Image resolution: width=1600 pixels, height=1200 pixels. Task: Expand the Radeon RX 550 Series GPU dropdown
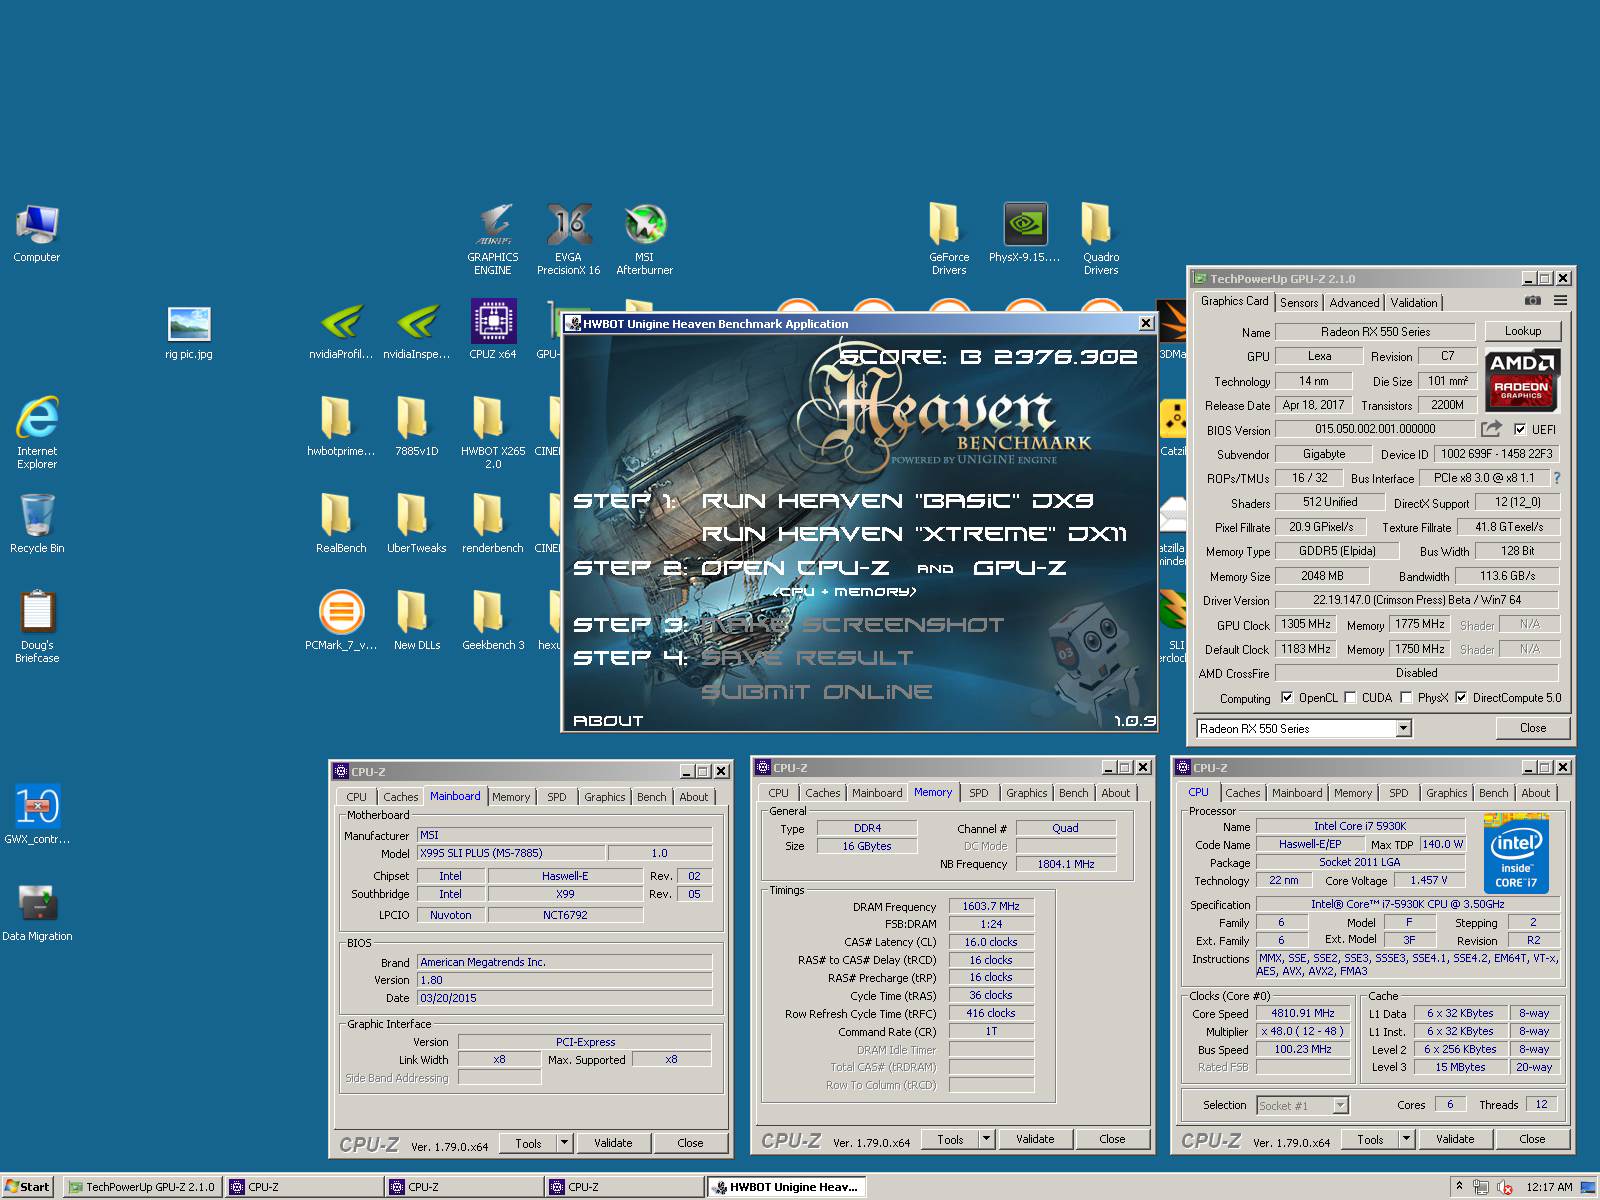(x=1404, y=728)
